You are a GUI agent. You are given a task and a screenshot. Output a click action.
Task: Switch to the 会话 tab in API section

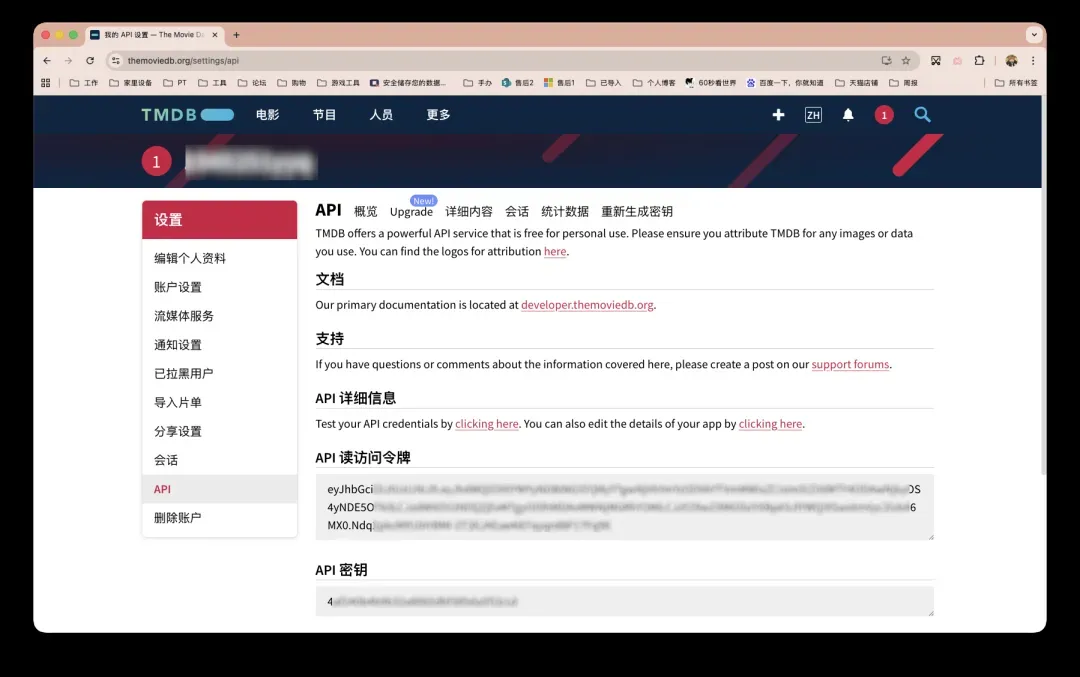[x=517, y=211]
